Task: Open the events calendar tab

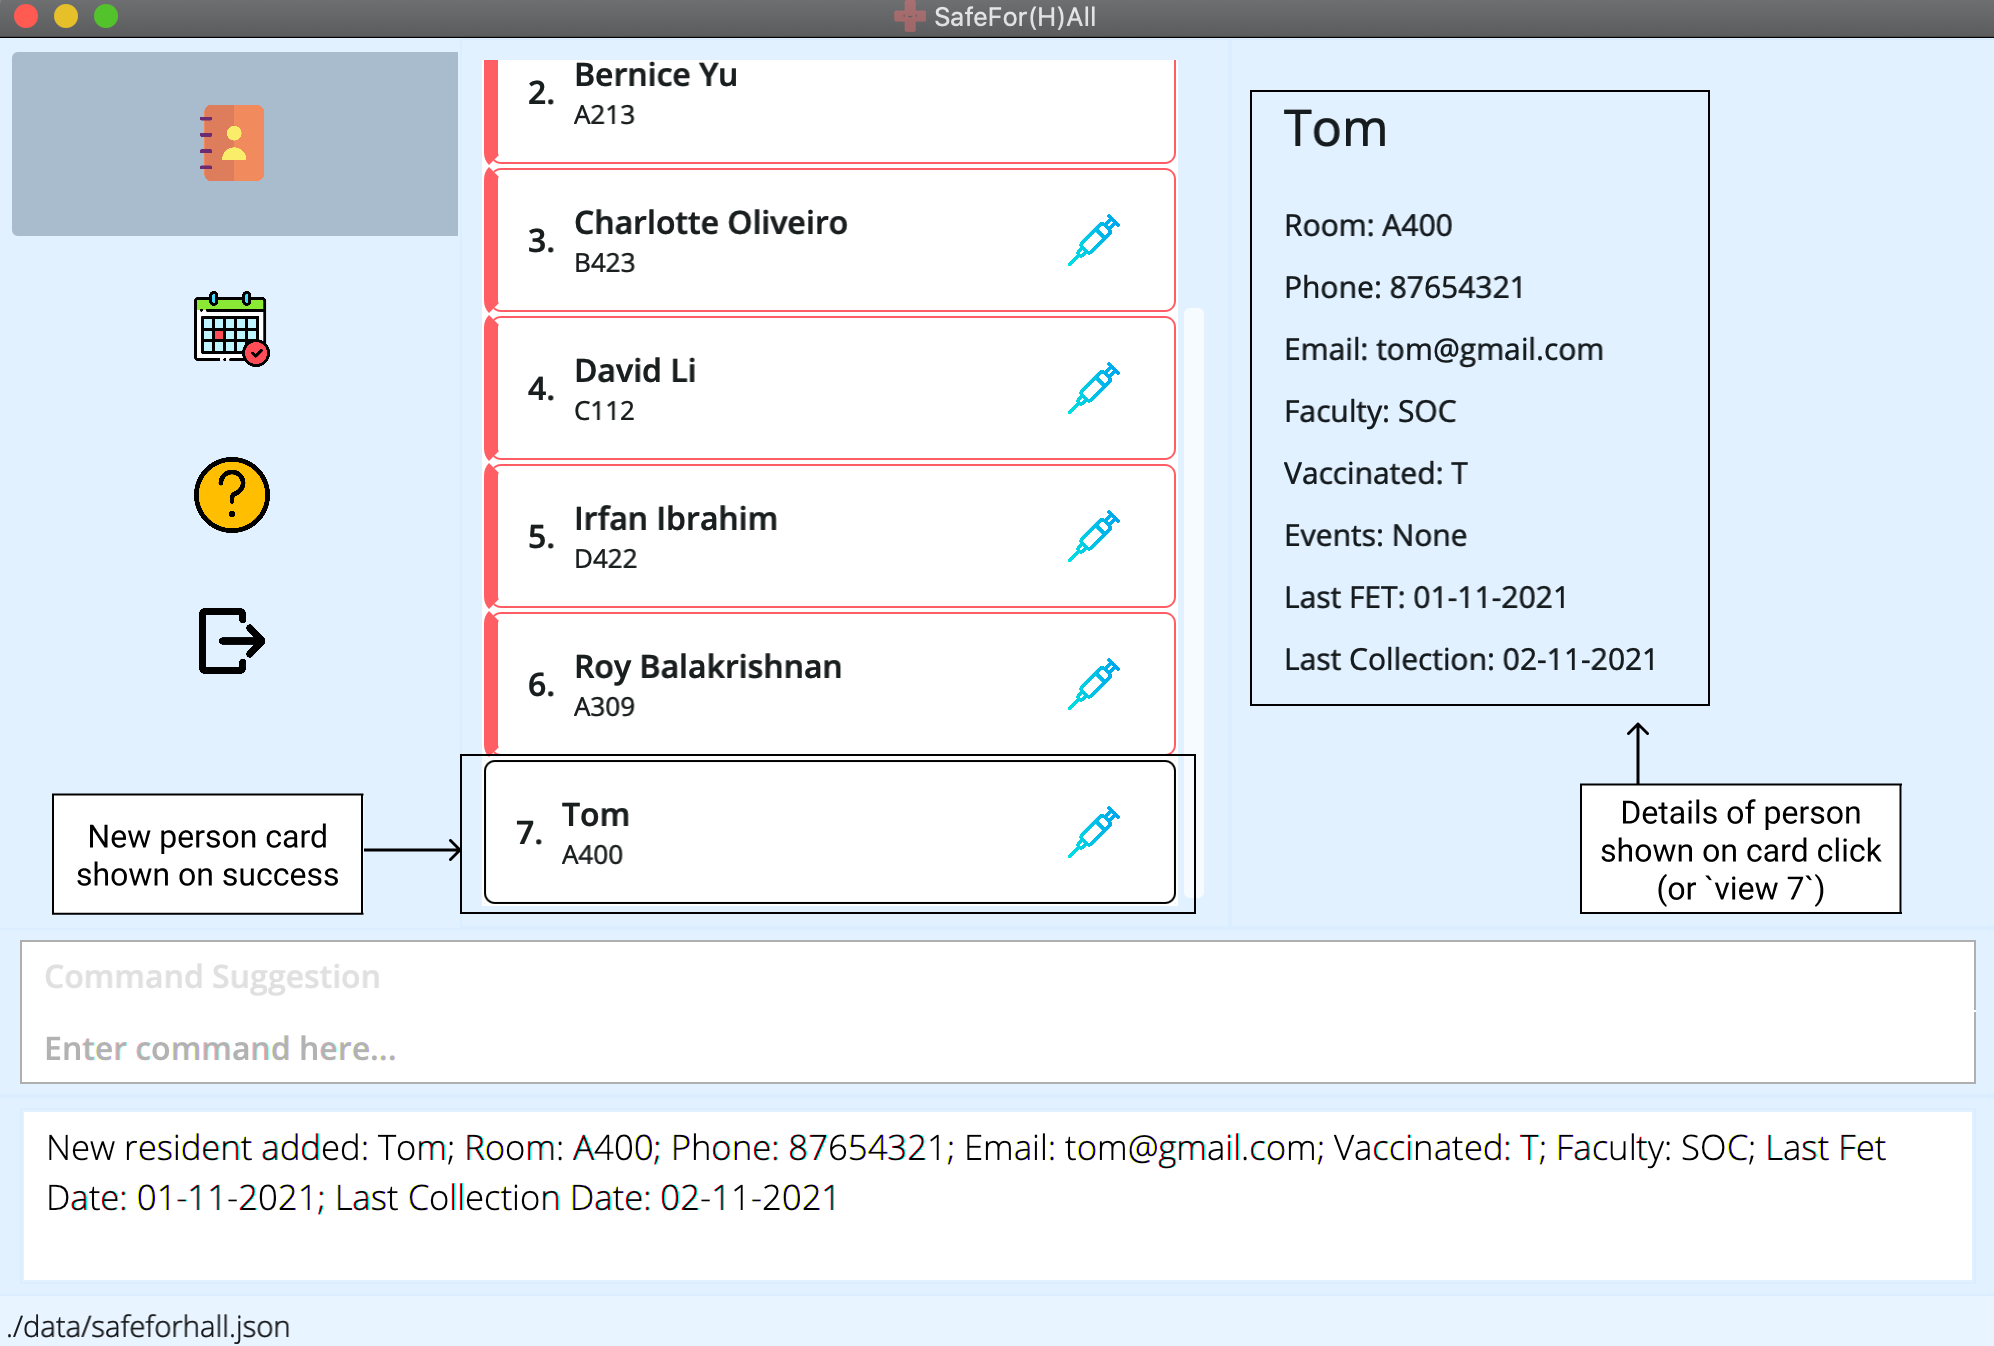Action: [x=231, y=329]
